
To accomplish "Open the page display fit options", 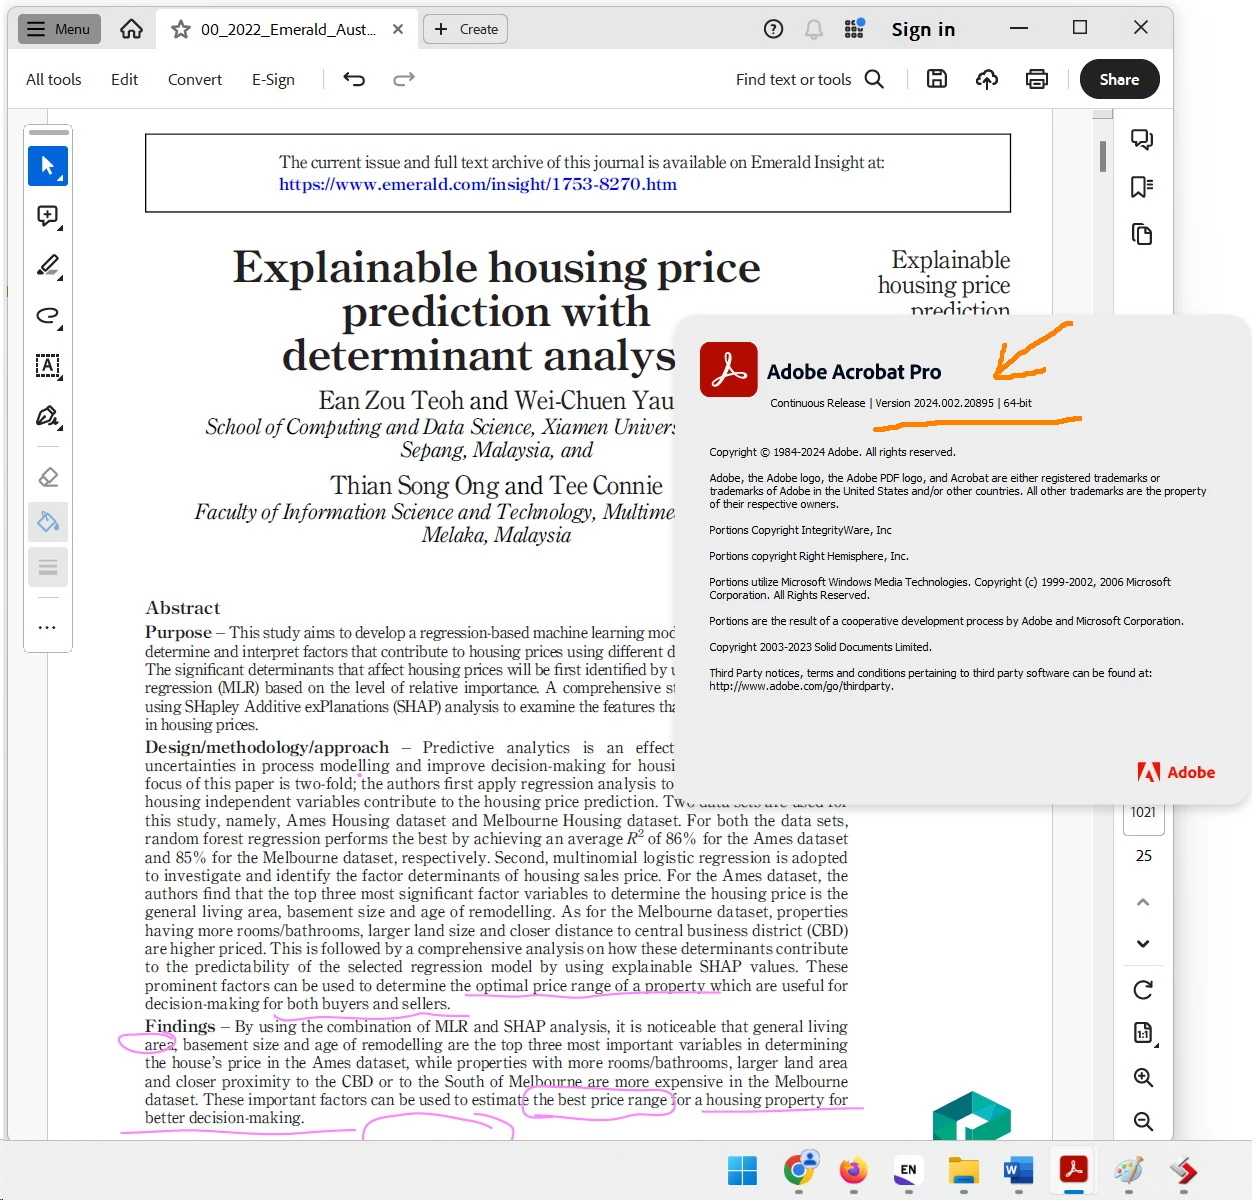I will coord(1144,1033).
